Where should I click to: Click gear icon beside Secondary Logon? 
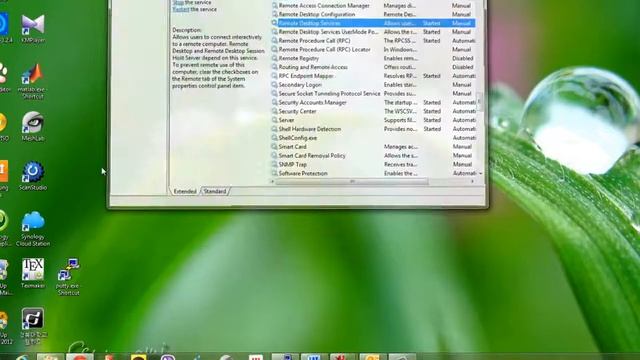pyautogui.click(x=275, y=84)
